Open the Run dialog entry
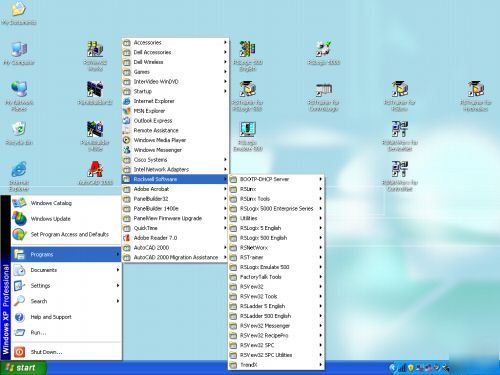 coord(66,332)
